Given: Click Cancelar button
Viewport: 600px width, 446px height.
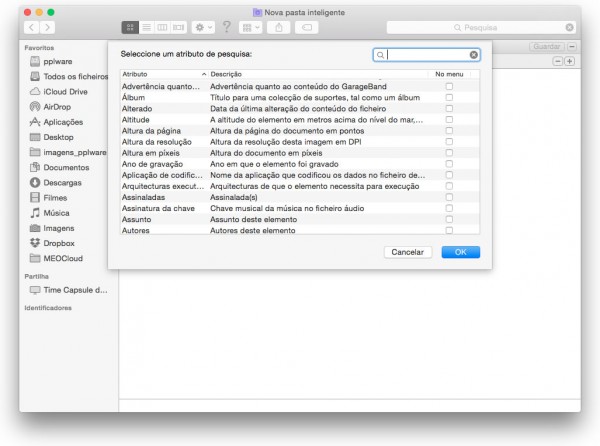Looking at the screenshot, I should tap(408, 252).
